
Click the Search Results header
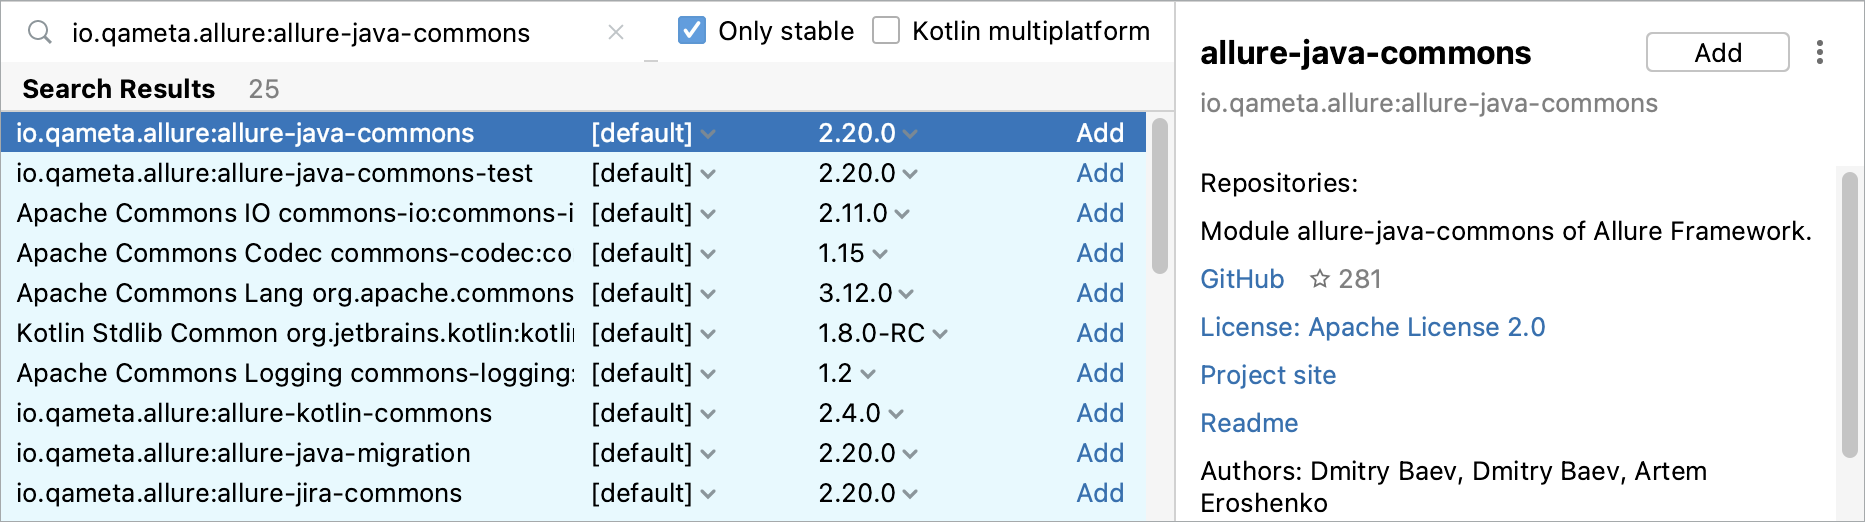click(118, 89)
